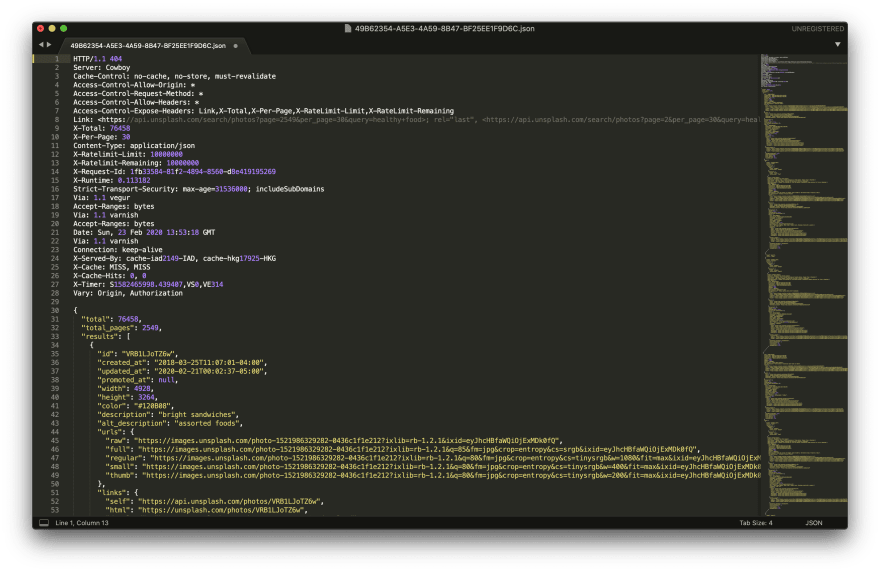Click the Access-Control-Allow-Origin line

pyautogui.click(x=134, y=85)
